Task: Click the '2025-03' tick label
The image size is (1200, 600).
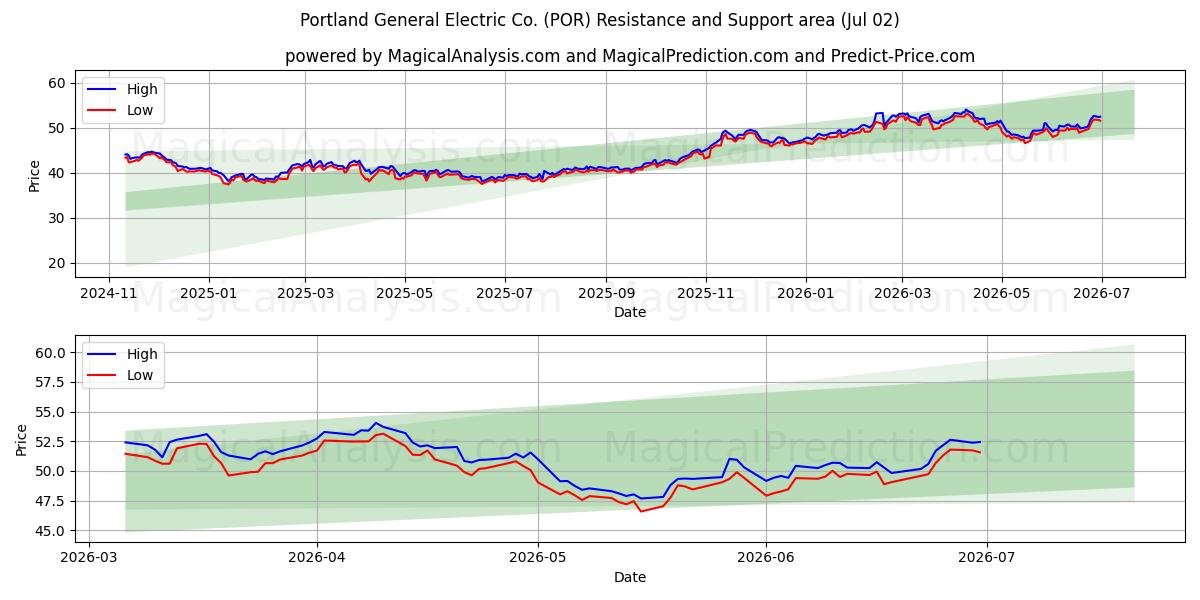Action: click(304, 293)
